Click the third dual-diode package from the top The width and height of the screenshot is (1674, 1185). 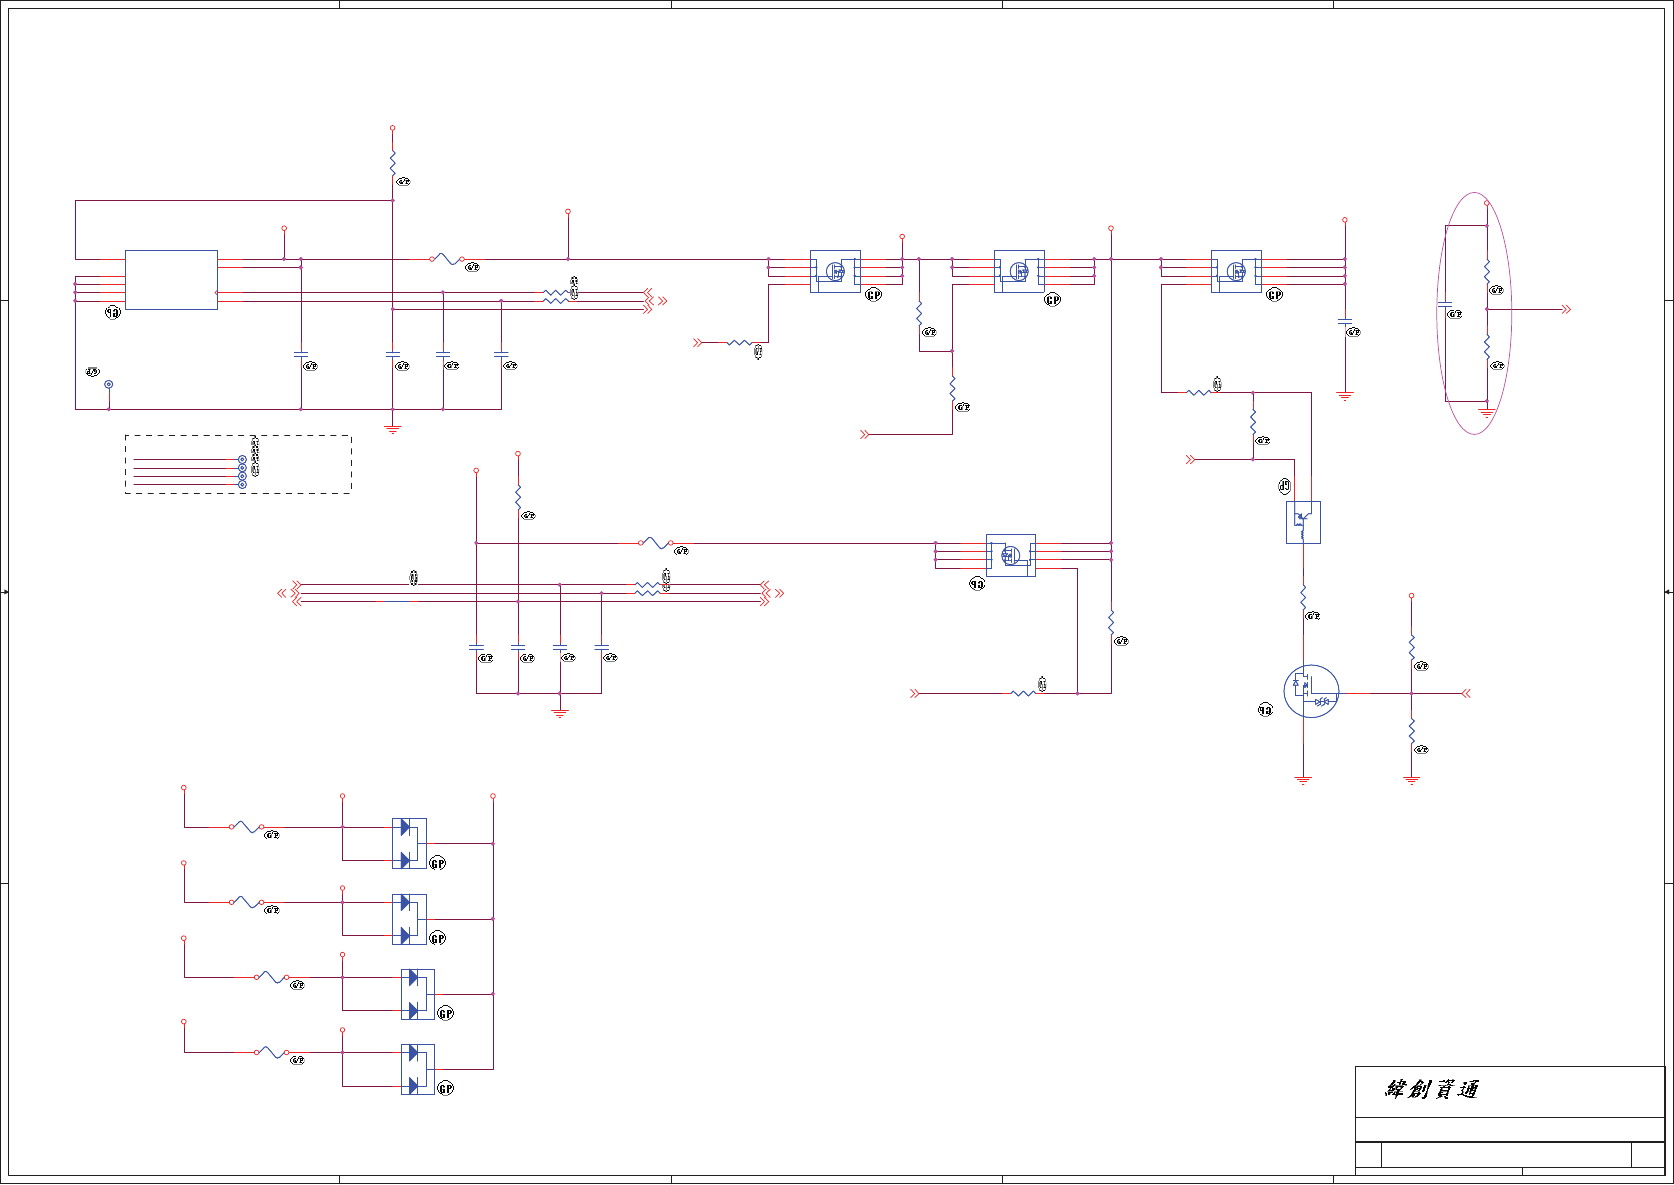point(418,994)
